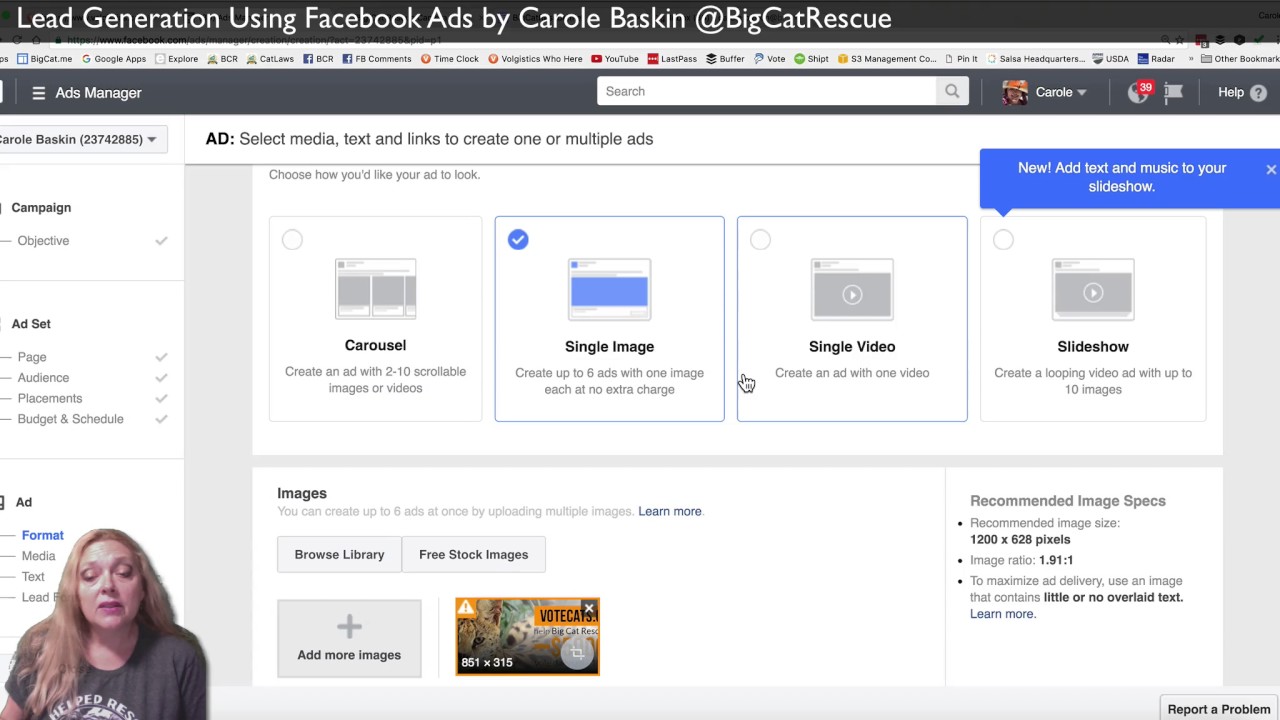
Task: Click Ad Set section heading
Action: (31, 324)
